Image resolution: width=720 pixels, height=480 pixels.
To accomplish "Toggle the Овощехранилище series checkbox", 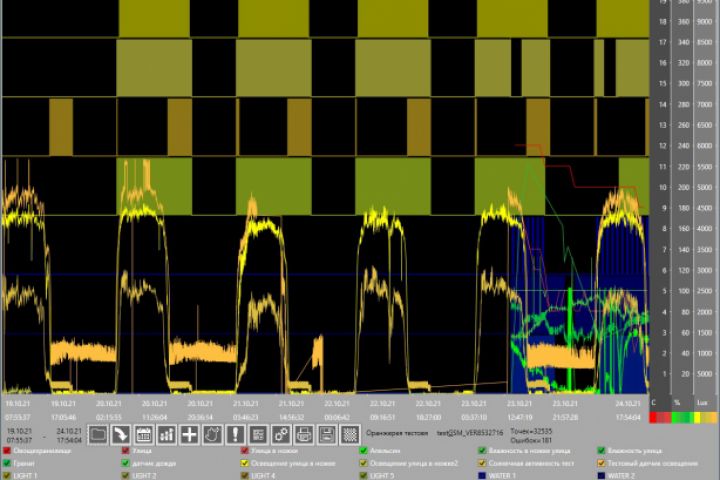I will tap(7, 451).
